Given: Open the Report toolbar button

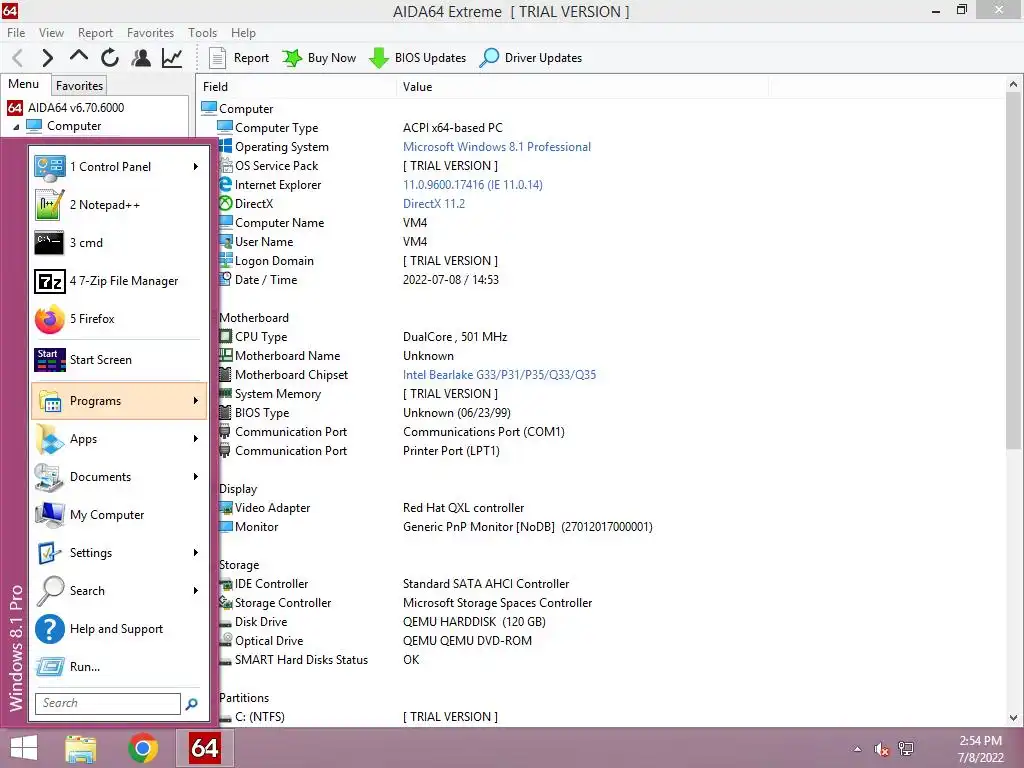Looking at the screenshot, I should pos(238,58).
